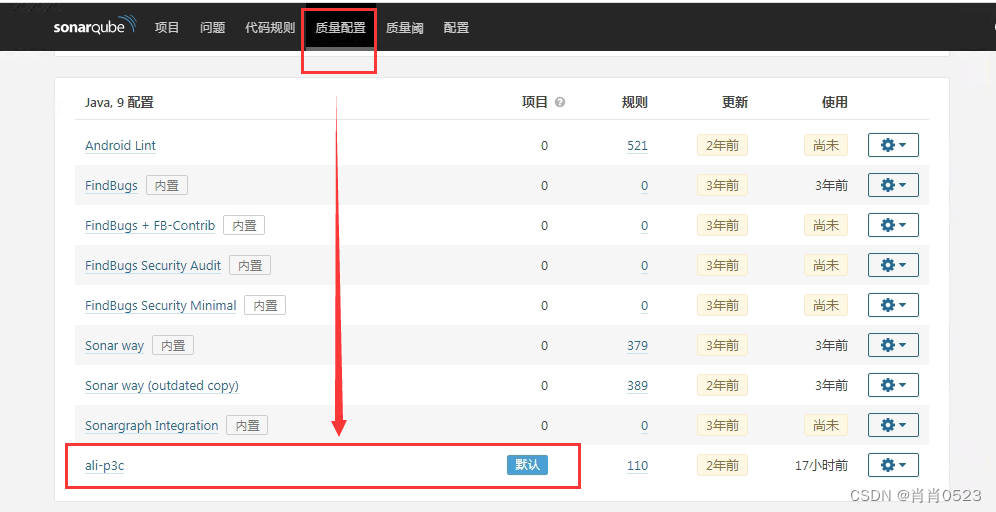View the 521 rules of Android Lint
This screenshot has height=512, width=996.
pyautogui.click(x=637, y=145)
